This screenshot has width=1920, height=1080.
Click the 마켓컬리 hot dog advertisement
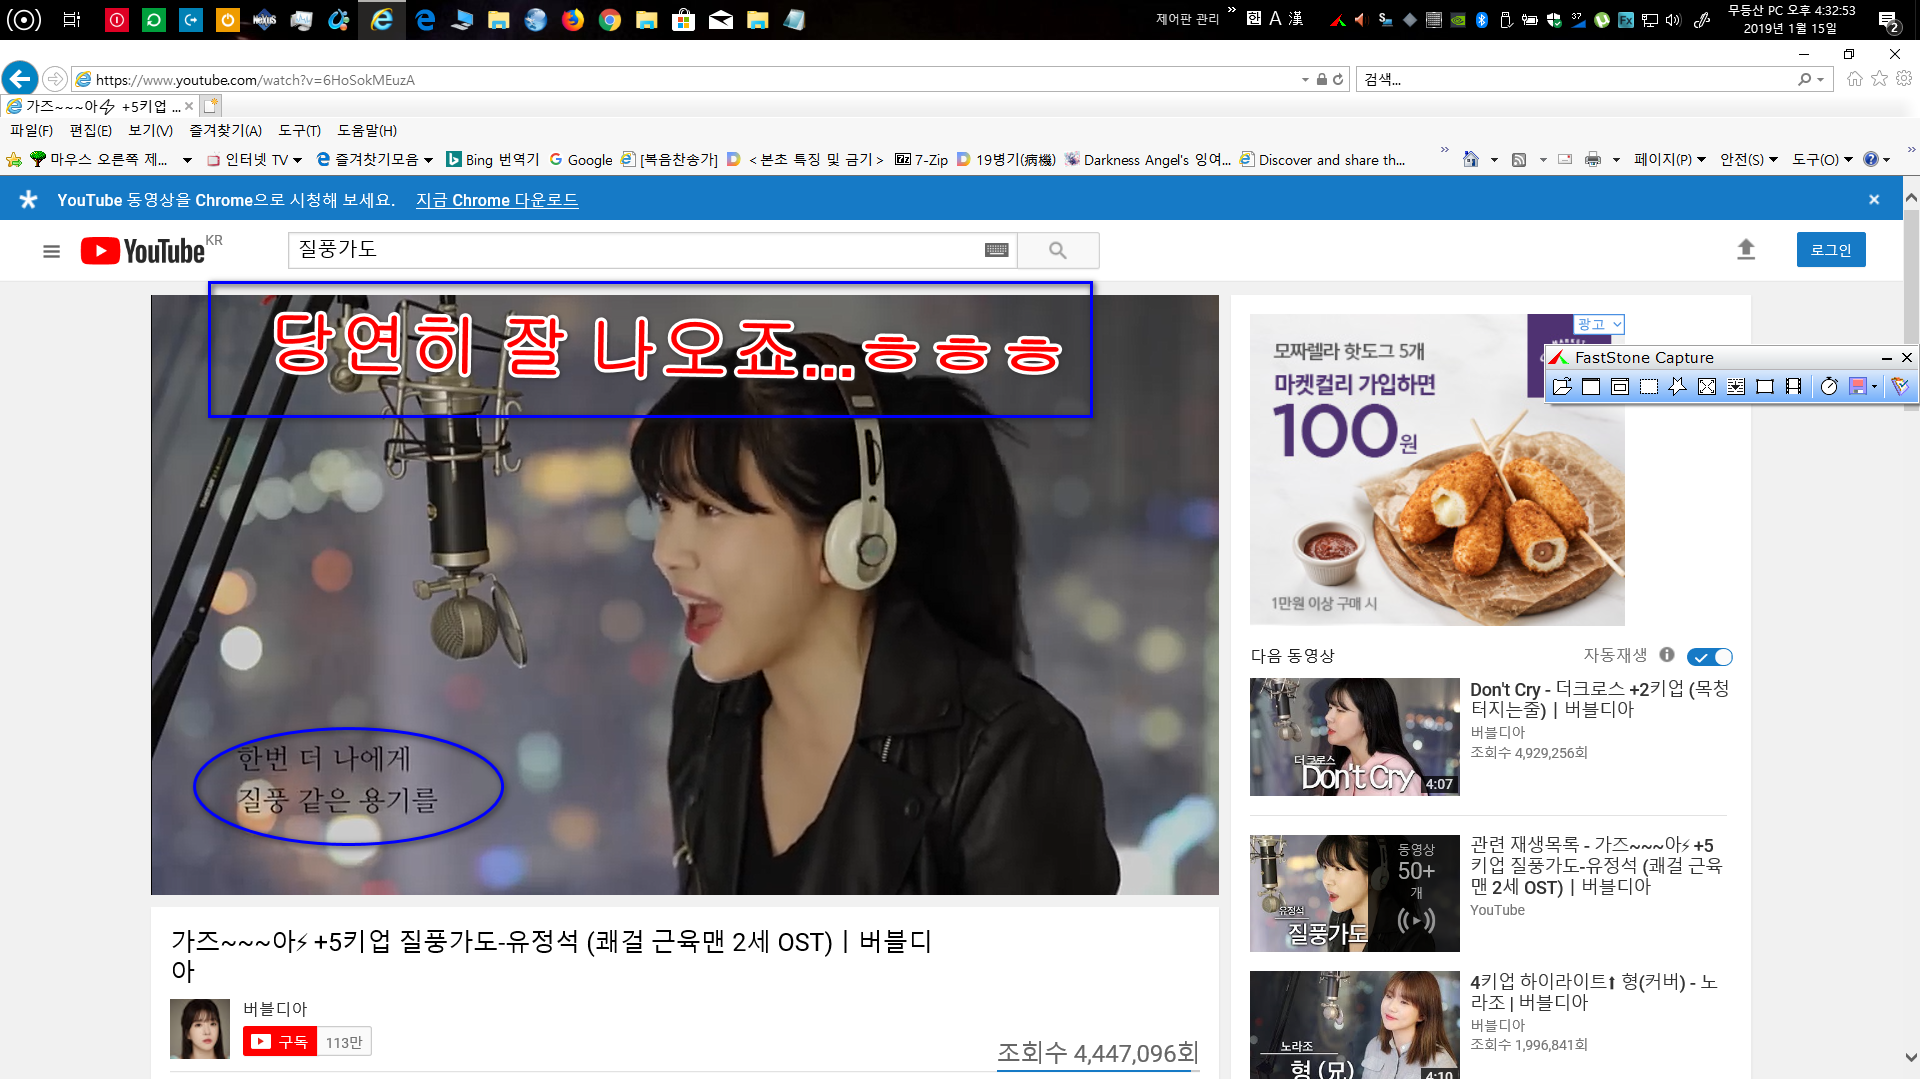(x=1437, y=470)
